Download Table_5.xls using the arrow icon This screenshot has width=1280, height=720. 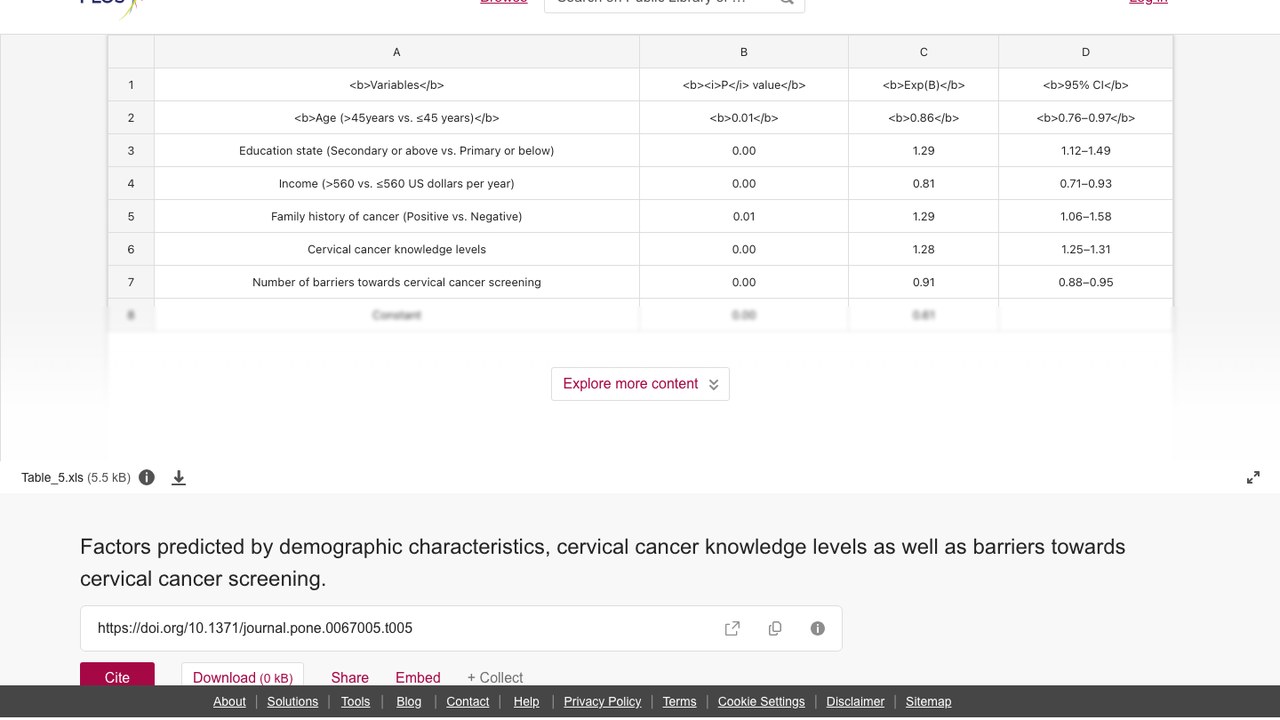pos(179,478)
